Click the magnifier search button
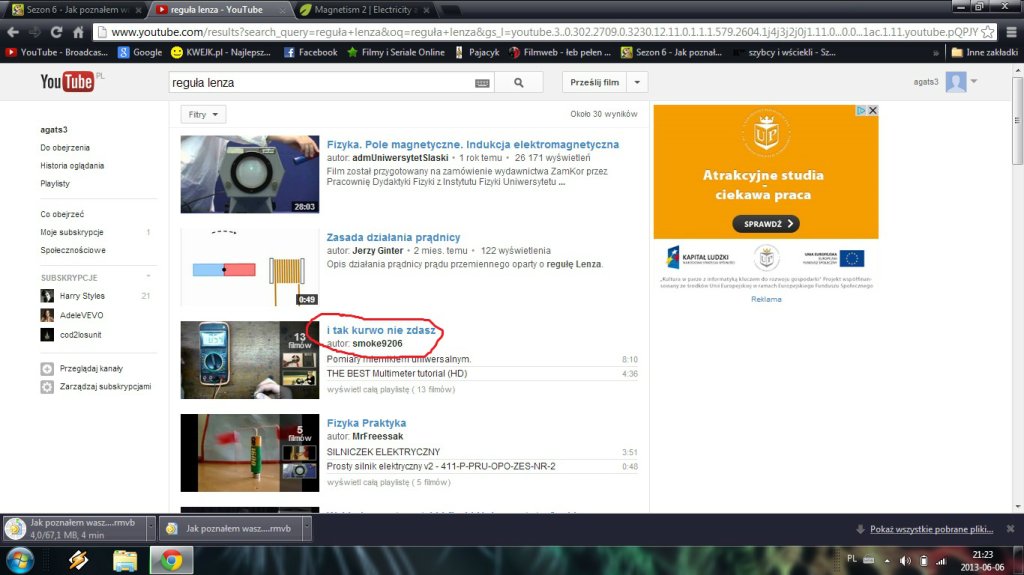The width and height of the screenshot is (1024, 575). pos(519,83)
